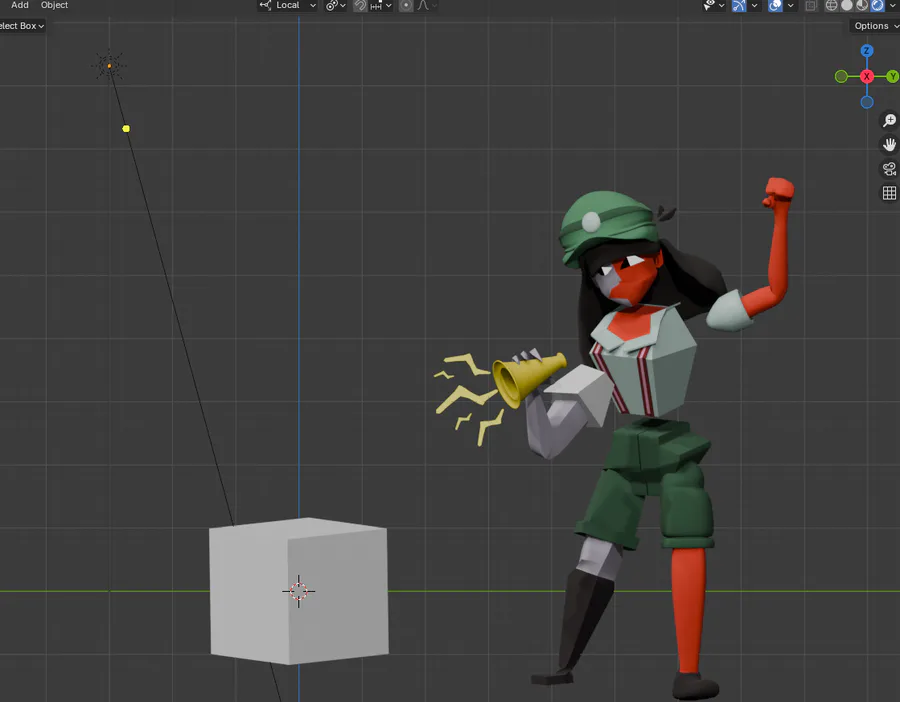Toggle the camera view icon
The width and height of the screenshot is (900, 702).
pyautogui.click(x=889, y=169)
